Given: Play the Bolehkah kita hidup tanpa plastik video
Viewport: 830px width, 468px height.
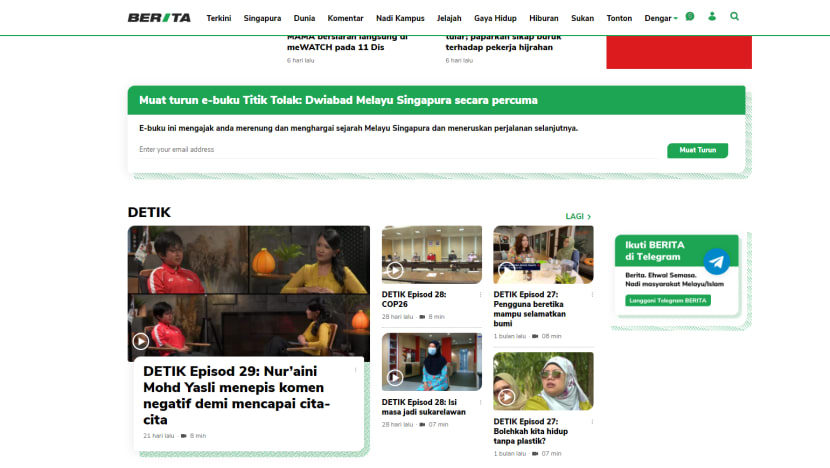Looking at the screenshot, I should click(x=506, y=397).
